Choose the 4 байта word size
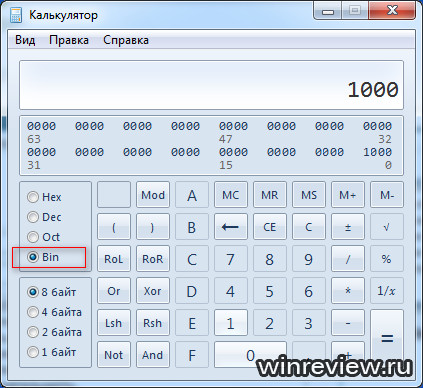This screenshot has width=423, height=388. pos(54,312)
